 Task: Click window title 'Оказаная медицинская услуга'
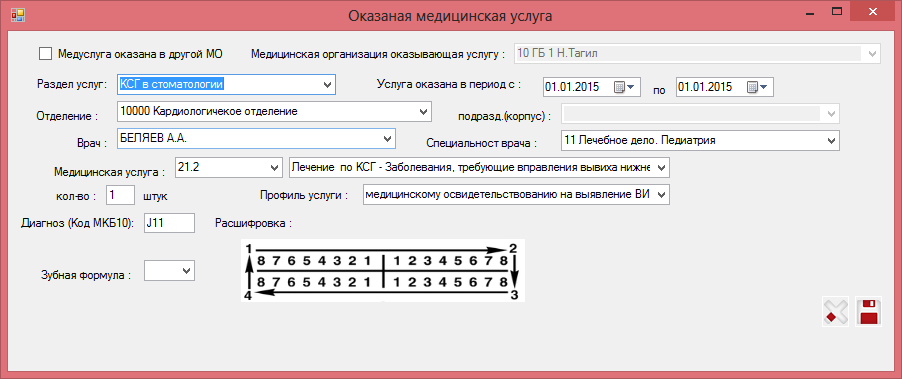(450, 16)
